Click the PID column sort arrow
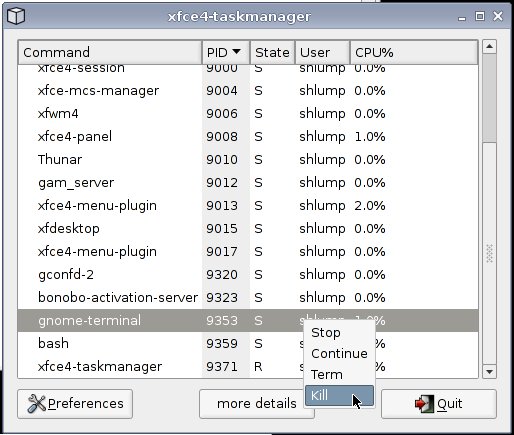 (236, 52)
